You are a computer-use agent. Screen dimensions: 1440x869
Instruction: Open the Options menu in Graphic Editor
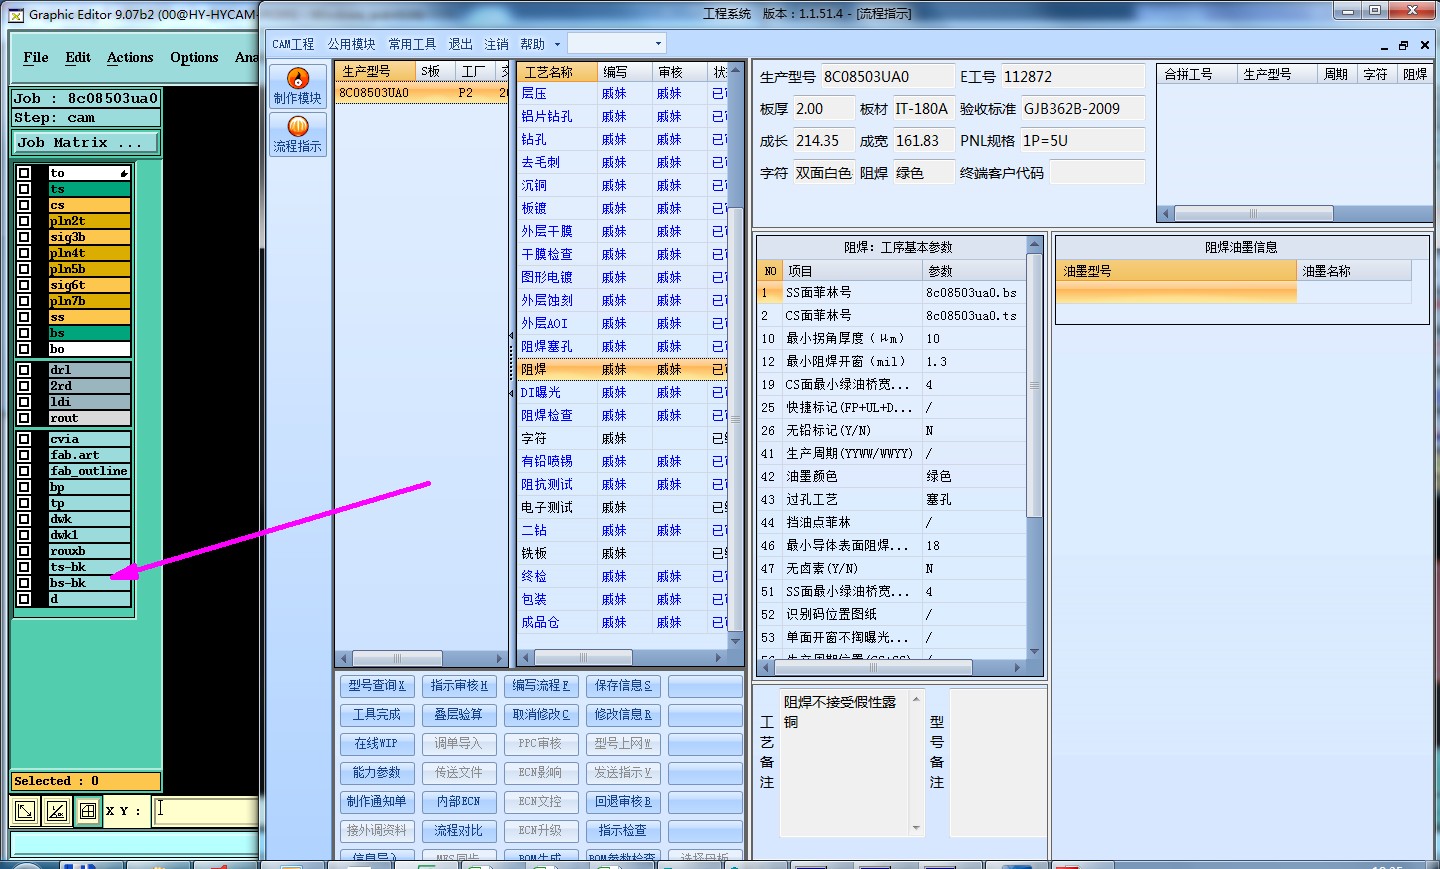click(x=194, y=58)
